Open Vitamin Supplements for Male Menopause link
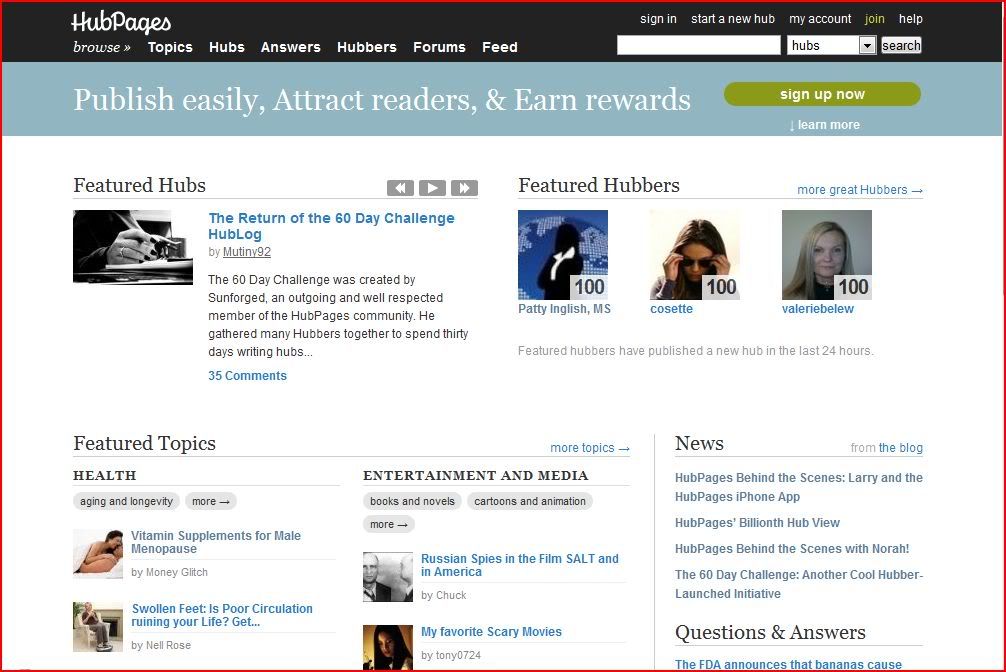Viewport: 1006px width, 672px height. point(216,542)
